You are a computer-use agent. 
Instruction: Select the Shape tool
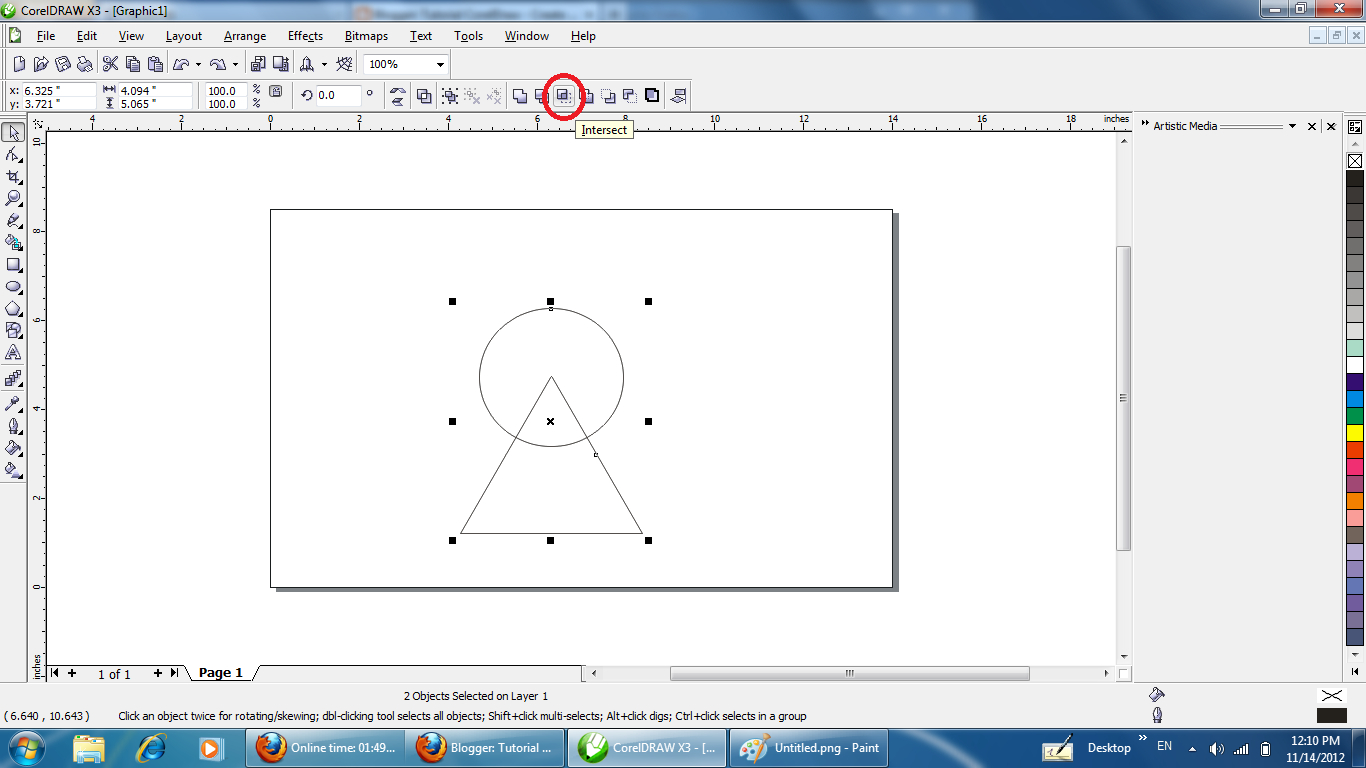[13, 155]
